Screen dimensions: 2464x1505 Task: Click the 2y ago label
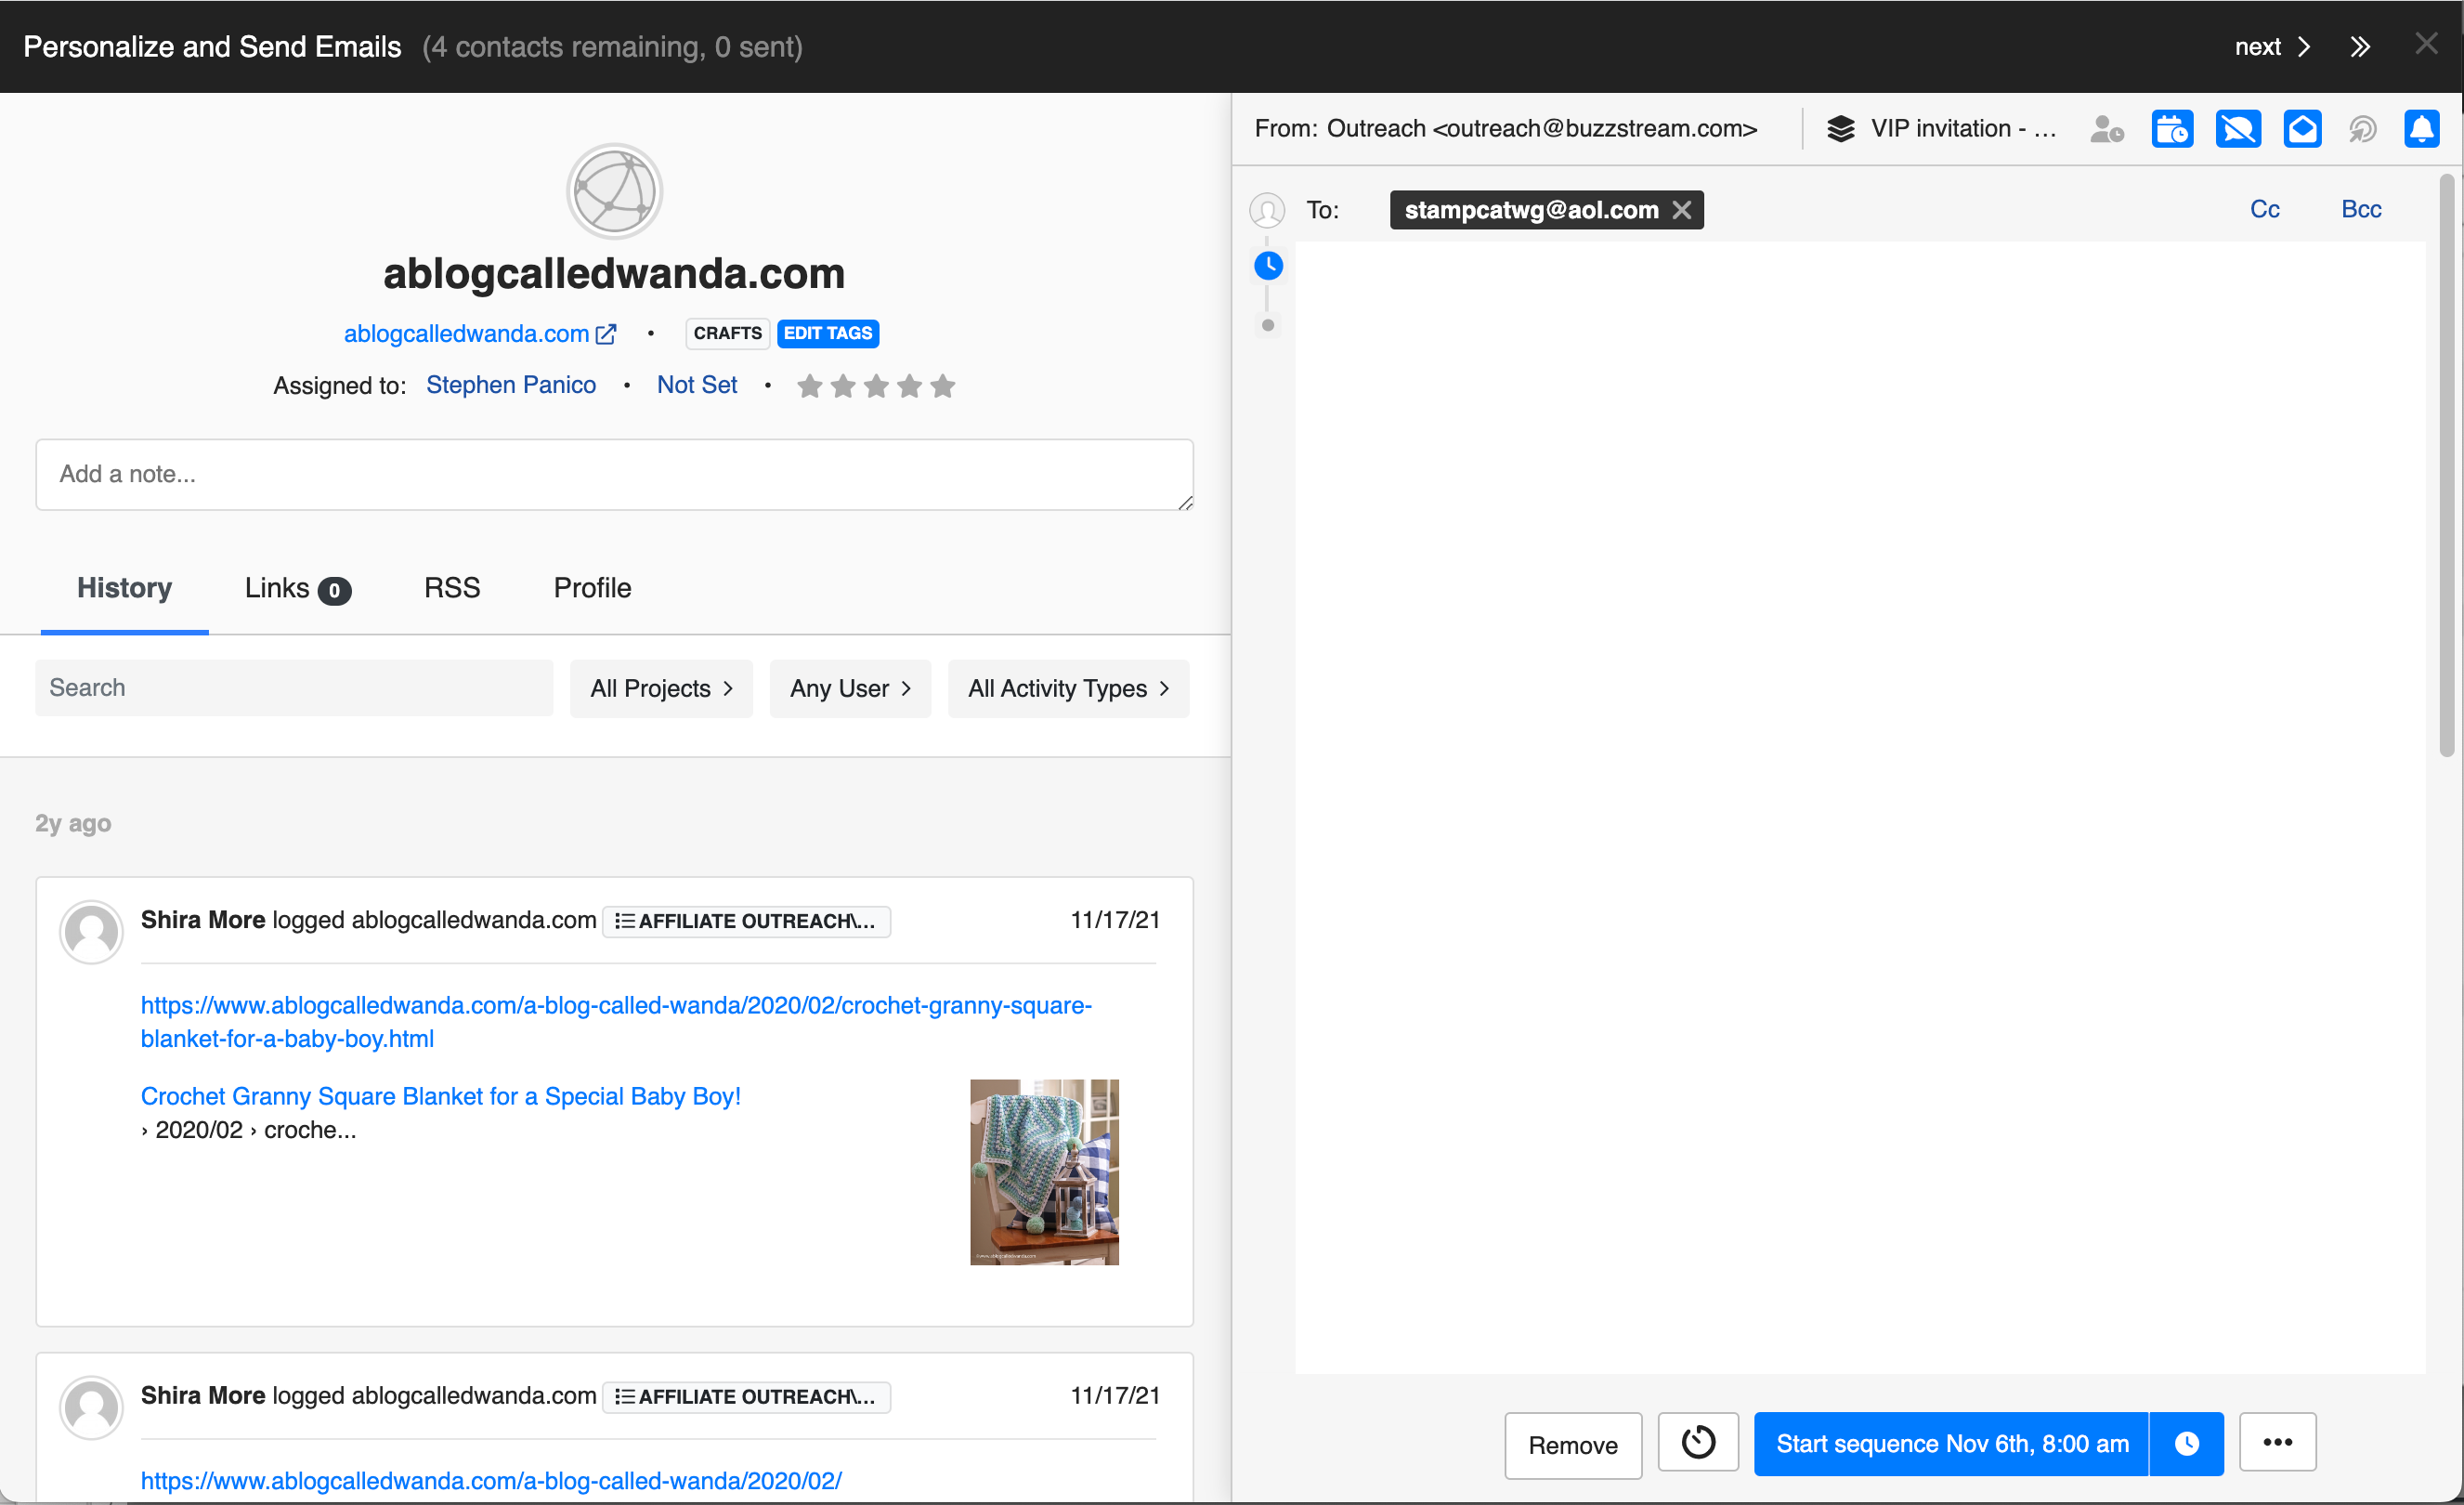point(73,824)
